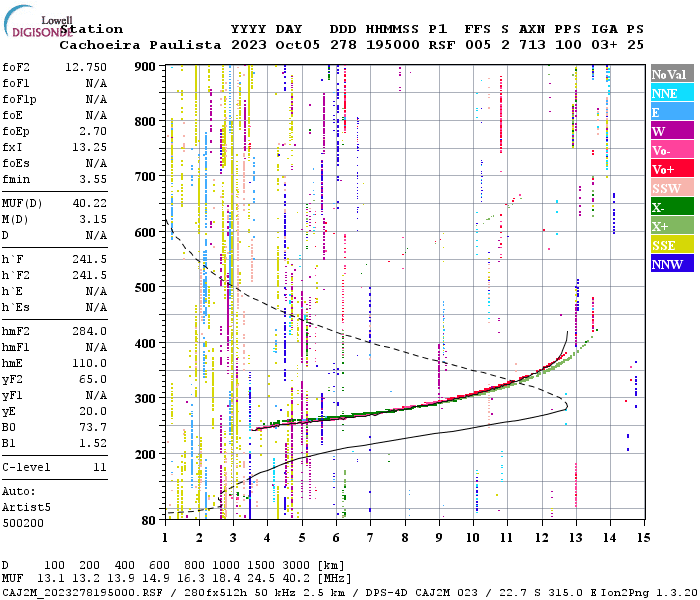Click the MUF value 24.5 for 1500 km
This screenshot has height=600, width=700.
click(262, 578)
